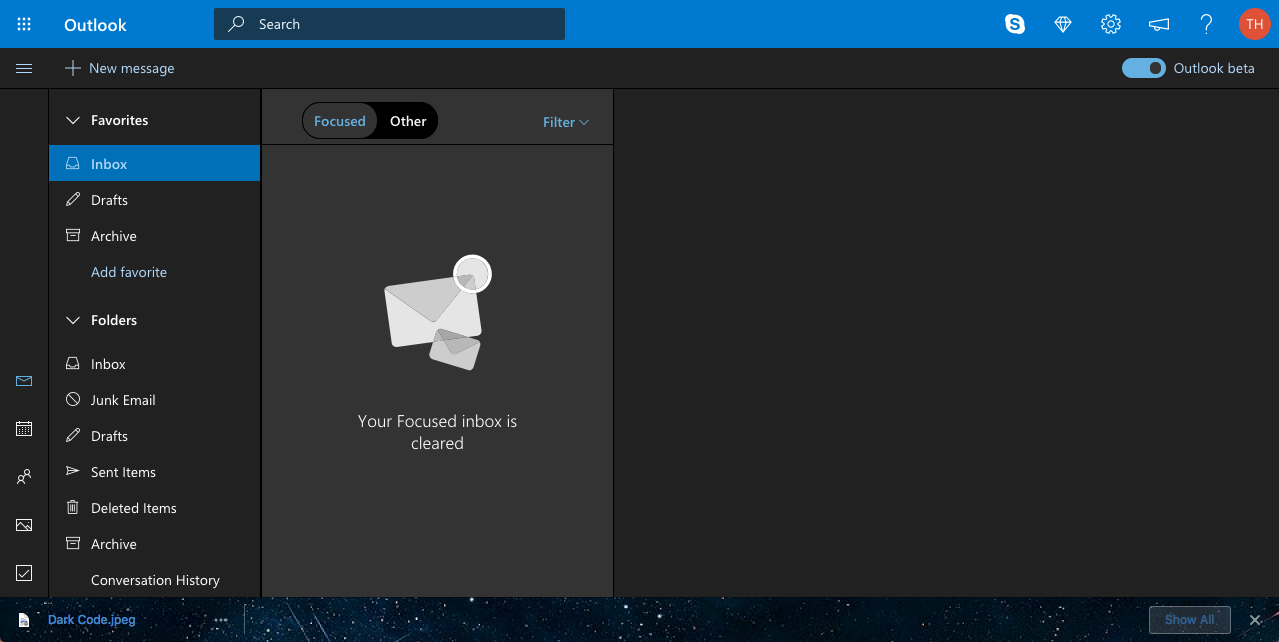Open People contacts in left rail
The image size is (1279, 642).
click(x=24, y=477)
